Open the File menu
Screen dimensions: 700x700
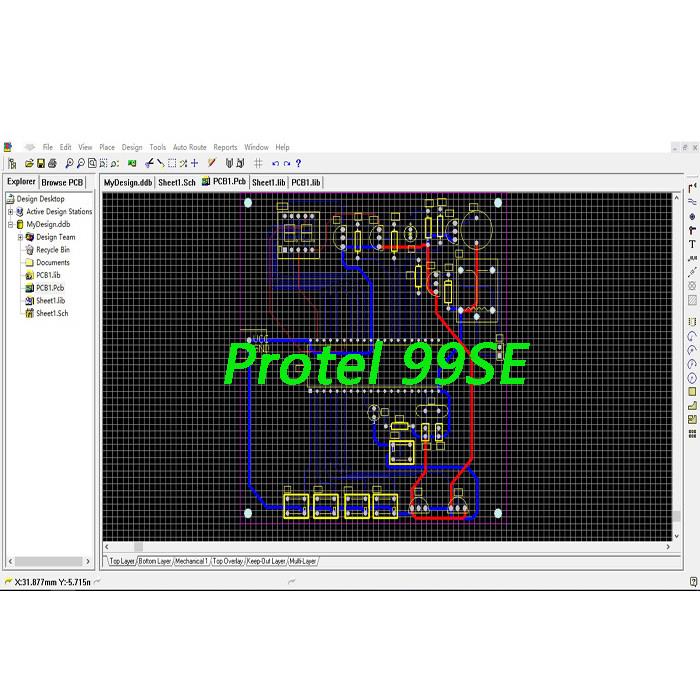(48, 147)
